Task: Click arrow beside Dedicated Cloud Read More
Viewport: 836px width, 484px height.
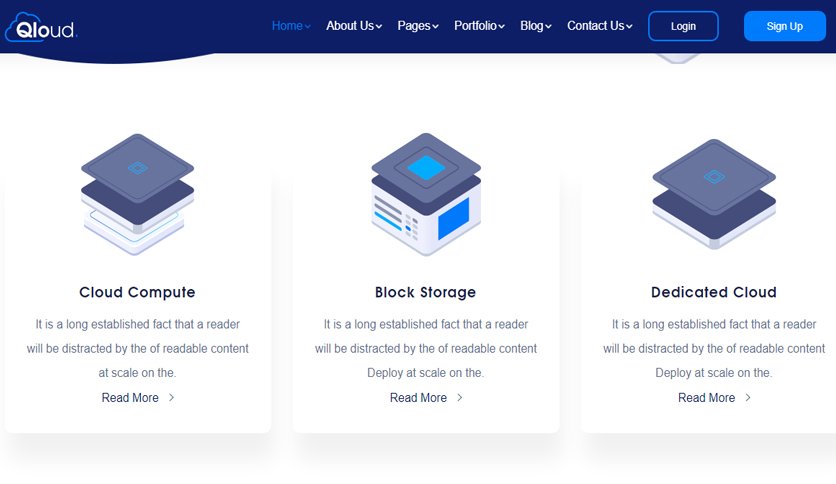Action: coord(748,398)
